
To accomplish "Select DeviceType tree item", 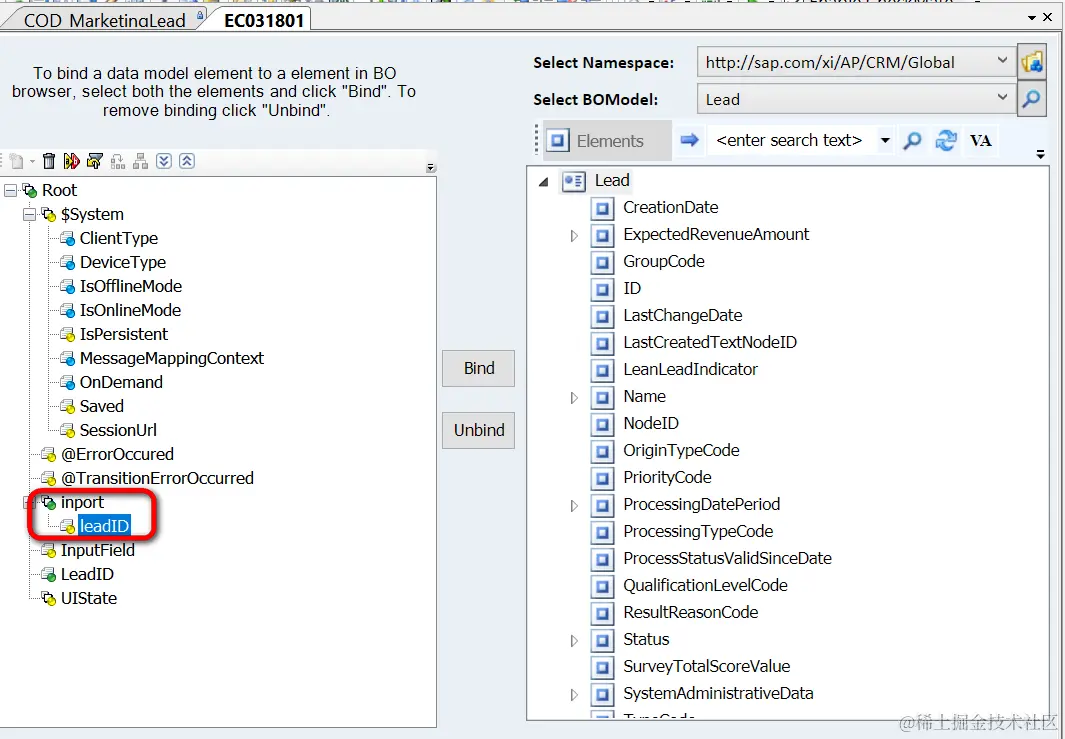I will 122,262.
